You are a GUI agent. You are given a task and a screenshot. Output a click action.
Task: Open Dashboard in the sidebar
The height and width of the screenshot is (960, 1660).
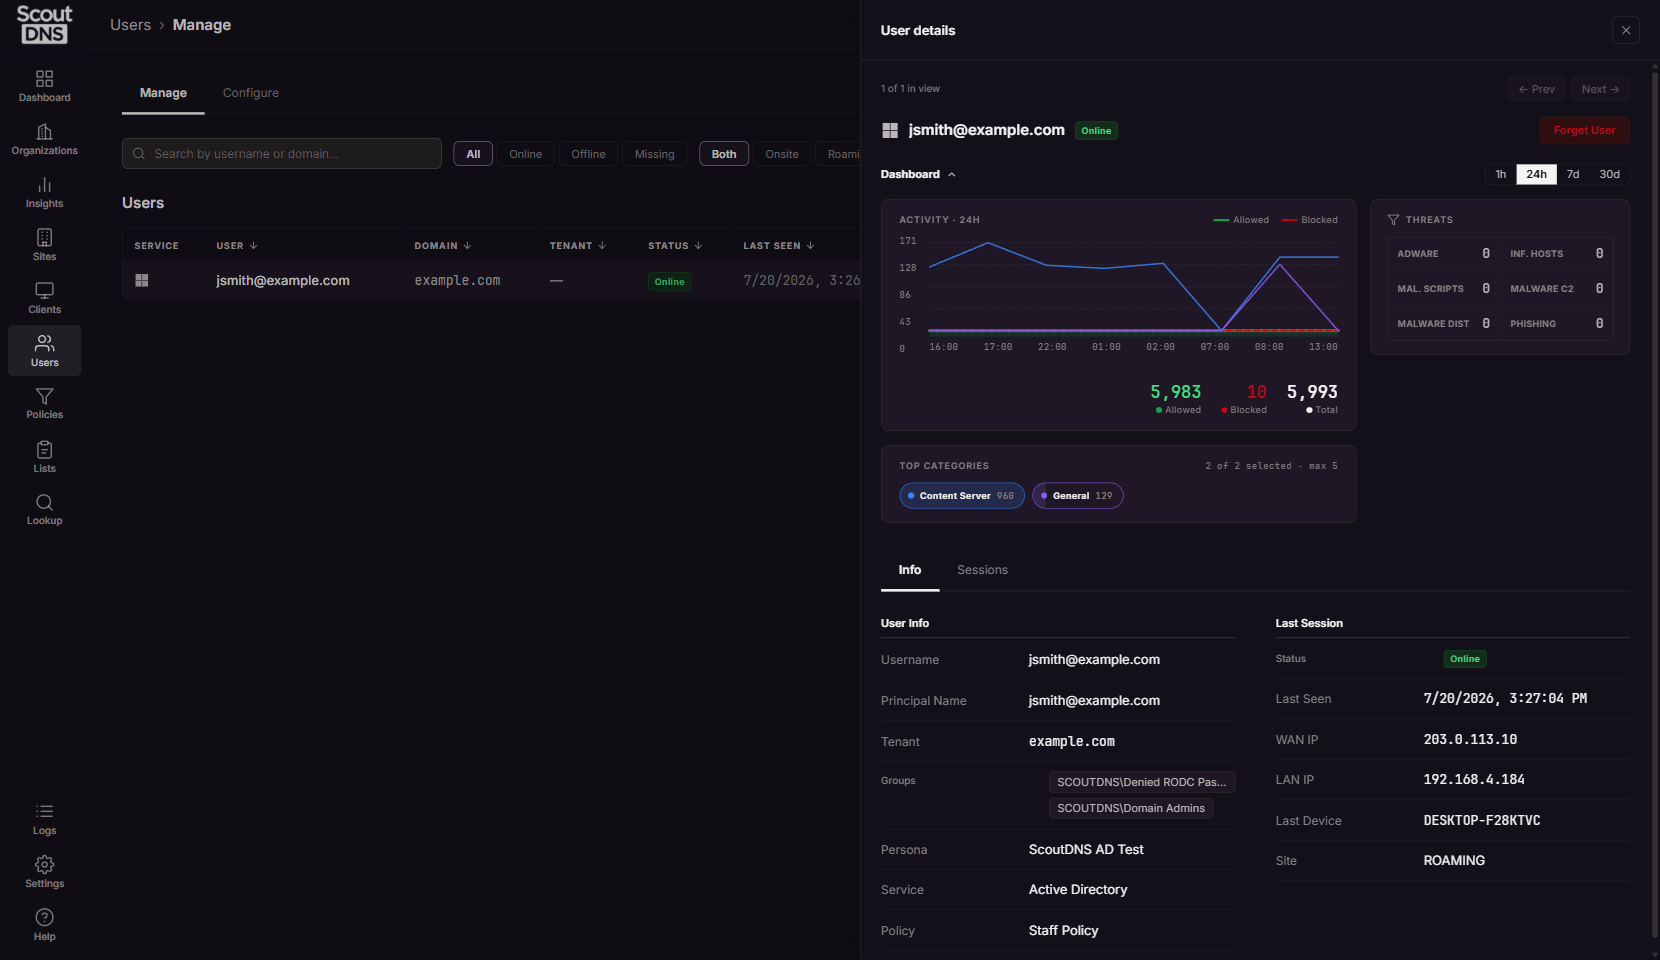coord(44,86)
